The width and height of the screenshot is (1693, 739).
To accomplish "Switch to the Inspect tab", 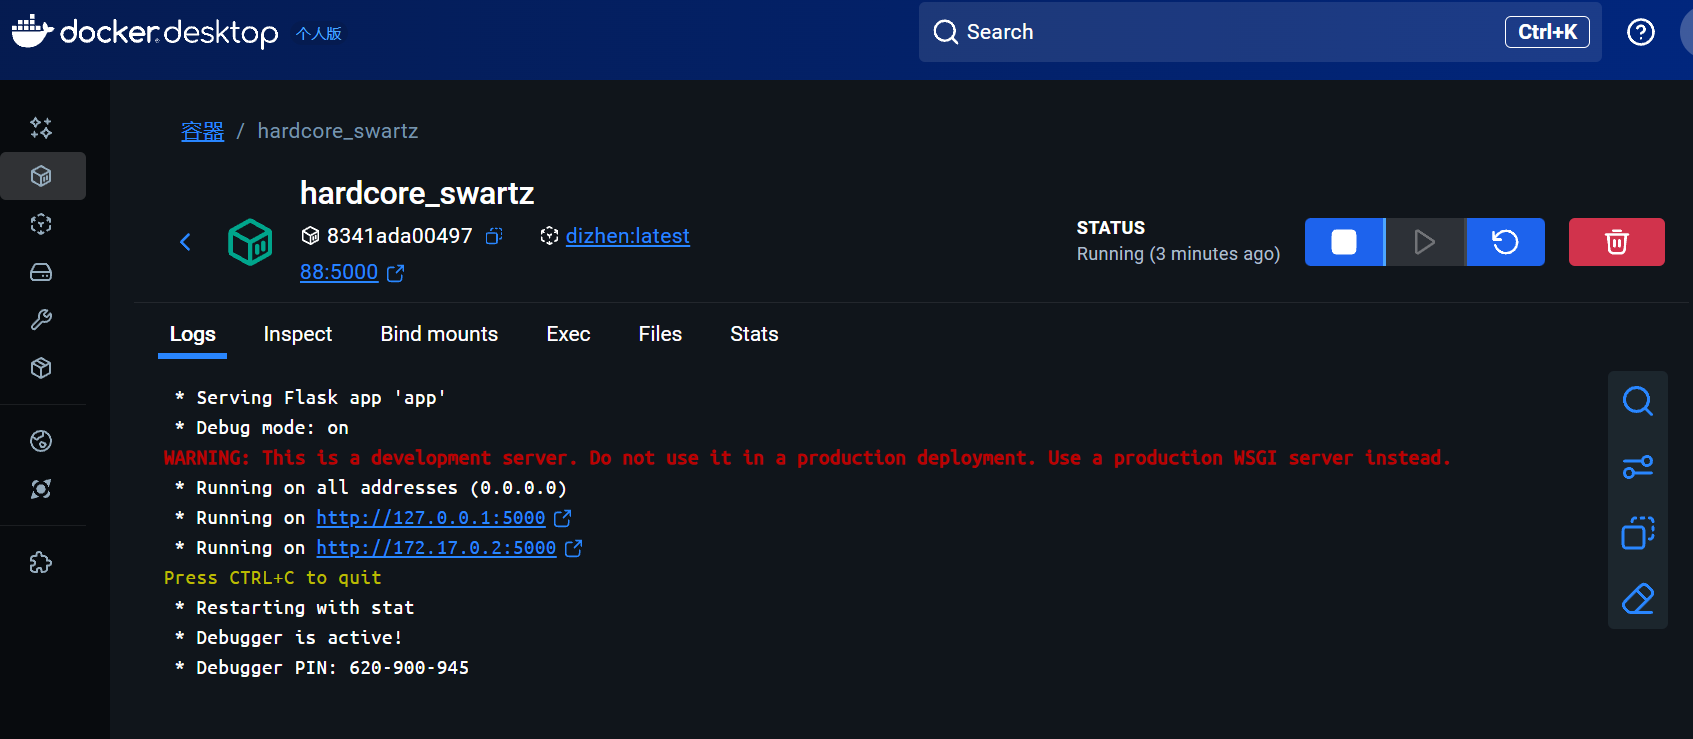I will [x=297, y=334].
